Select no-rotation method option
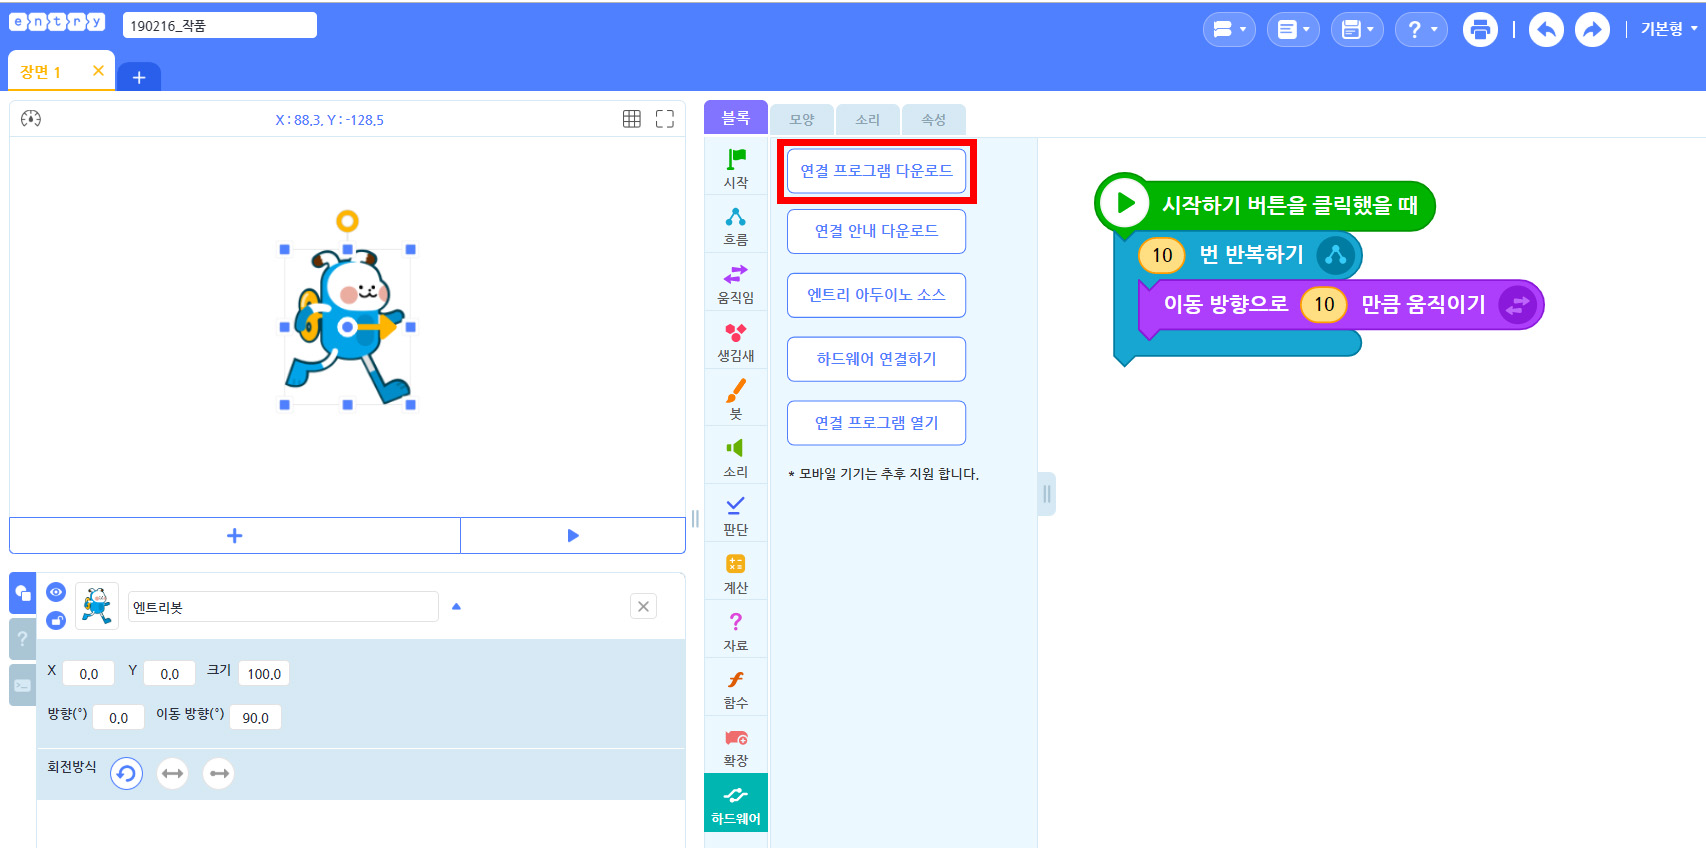The width and height of the screenshot is (1706, 848). [x=219, y=773]
